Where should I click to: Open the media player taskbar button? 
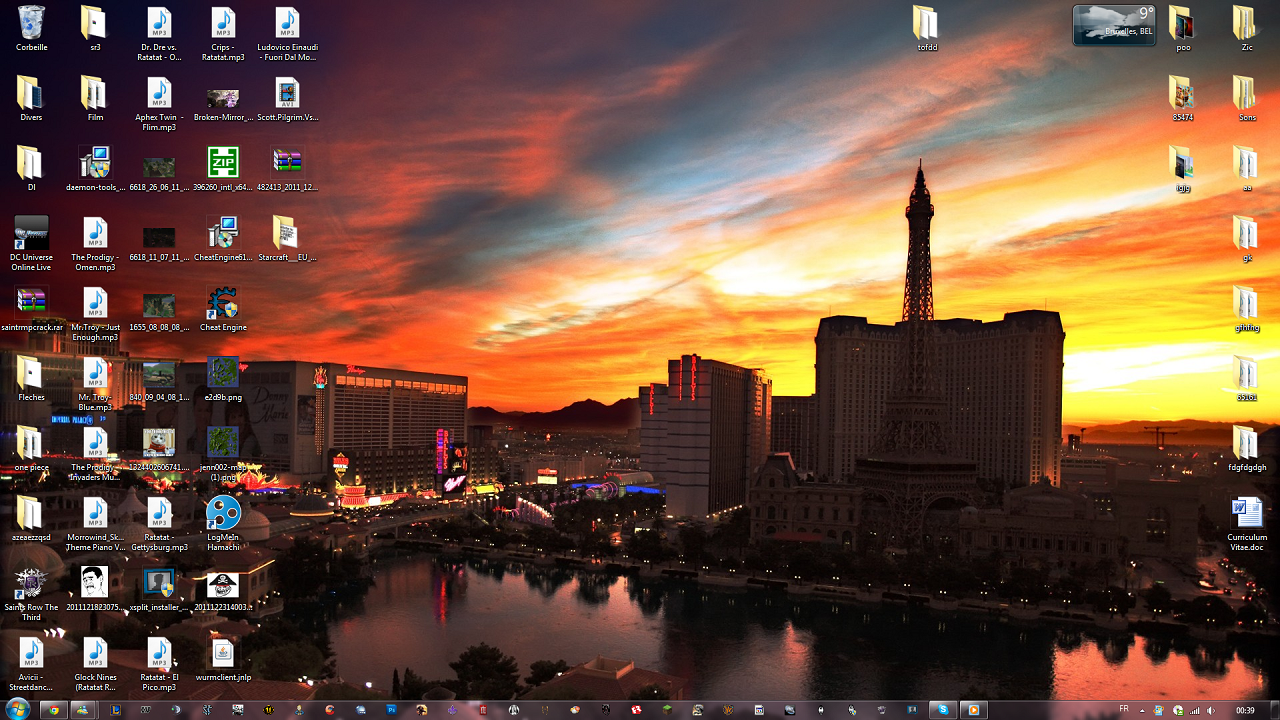coord(973,710)
